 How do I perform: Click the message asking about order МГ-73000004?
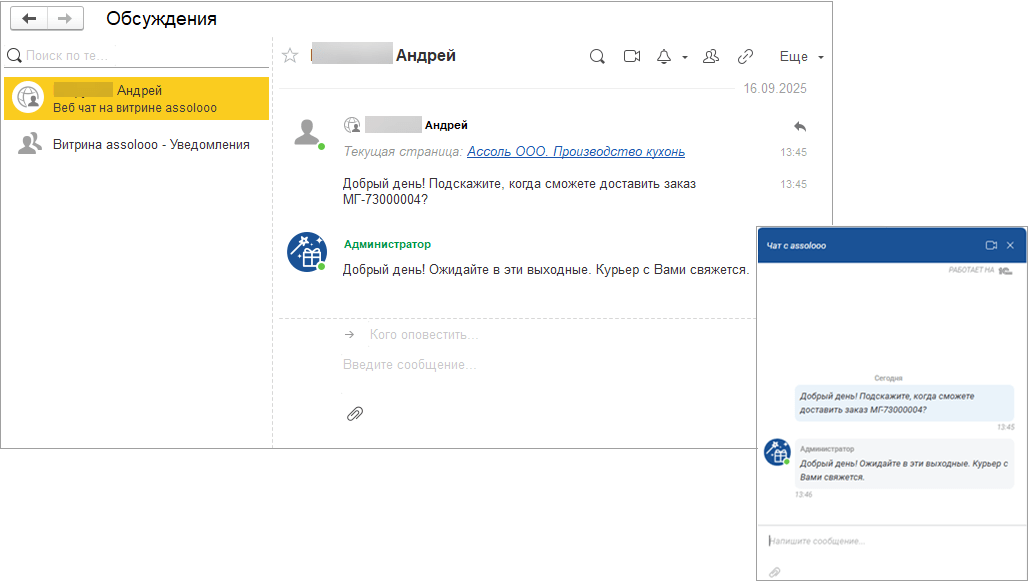pyautogui.click(x=519, y=191)
